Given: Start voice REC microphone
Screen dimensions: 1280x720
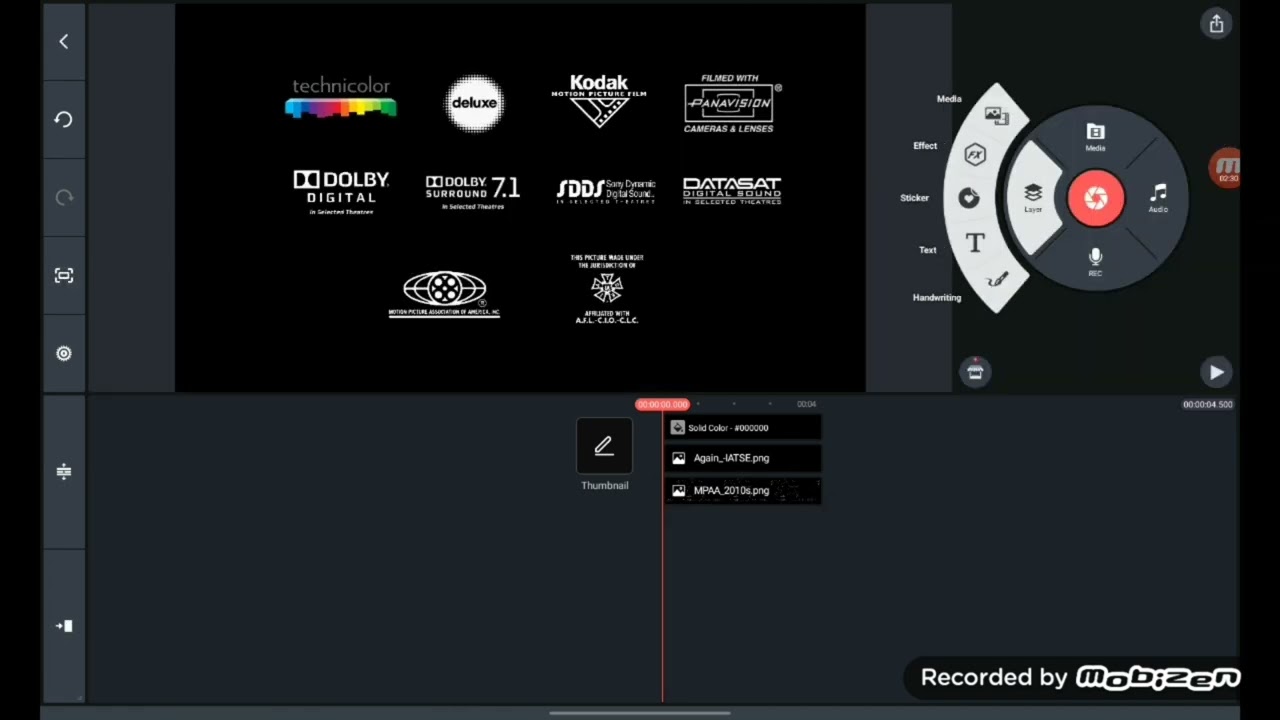Looking at the screenshot, I should pyautogui.click(x=1095, y=262).
